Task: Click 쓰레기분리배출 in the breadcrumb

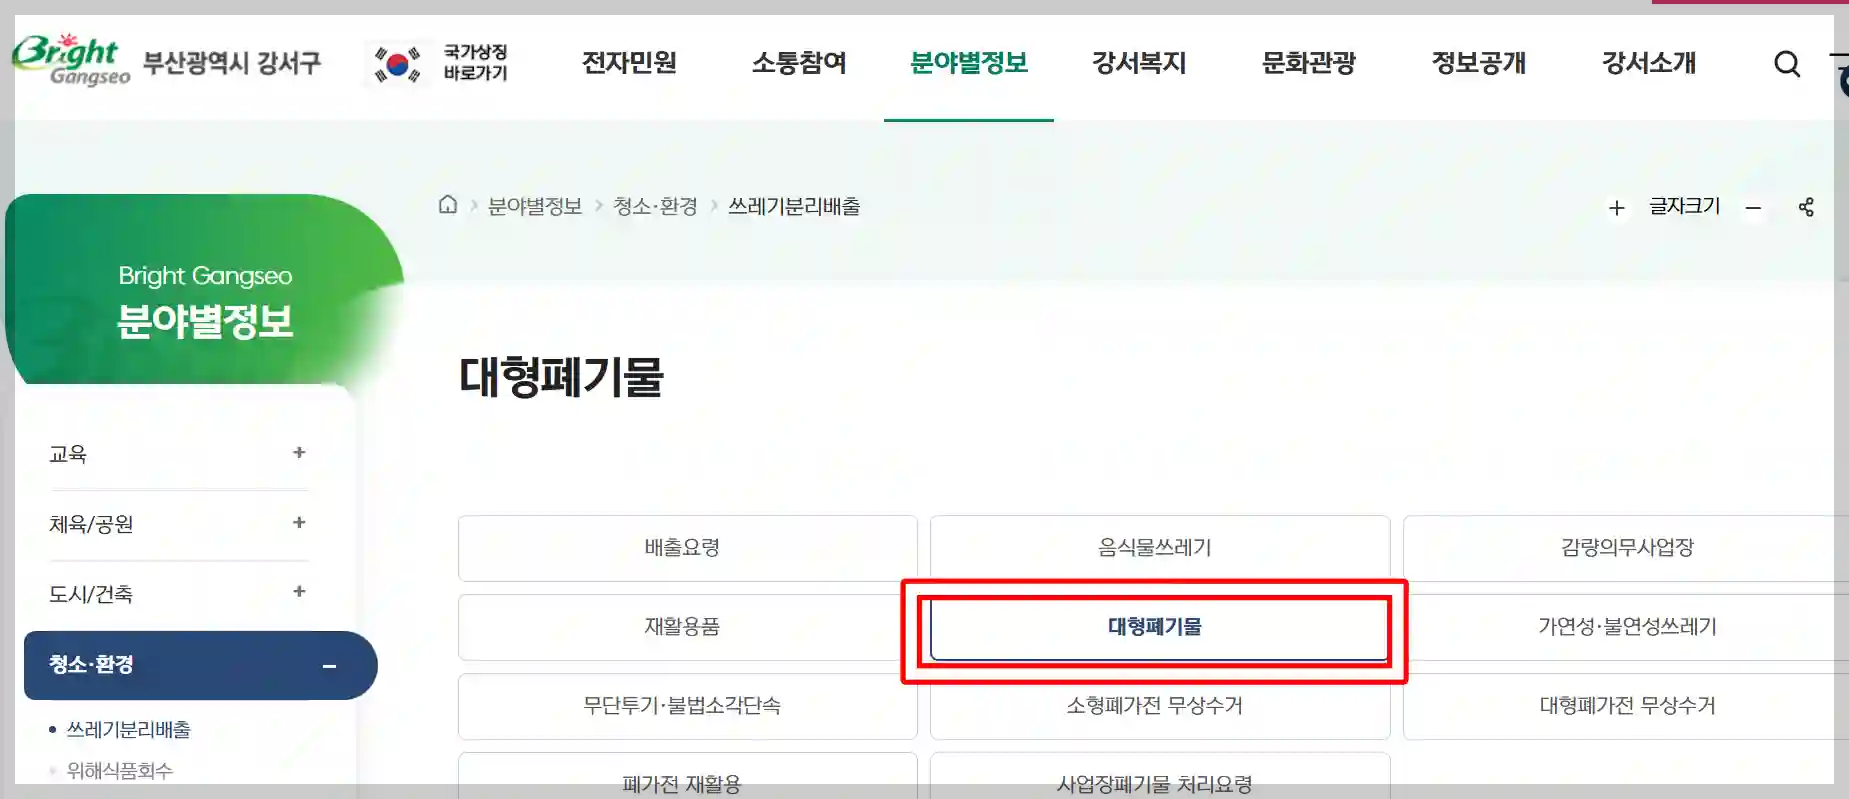Action: coord(794,206)
